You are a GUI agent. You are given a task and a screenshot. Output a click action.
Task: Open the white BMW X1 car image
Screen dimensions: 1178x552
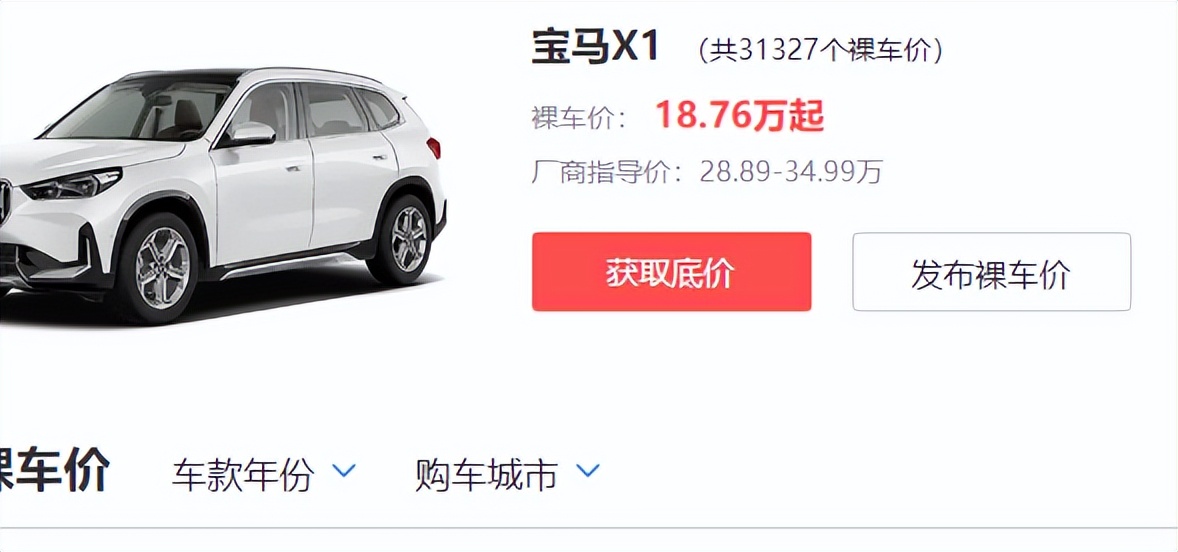pyautogui.click(x=222, y=195)
